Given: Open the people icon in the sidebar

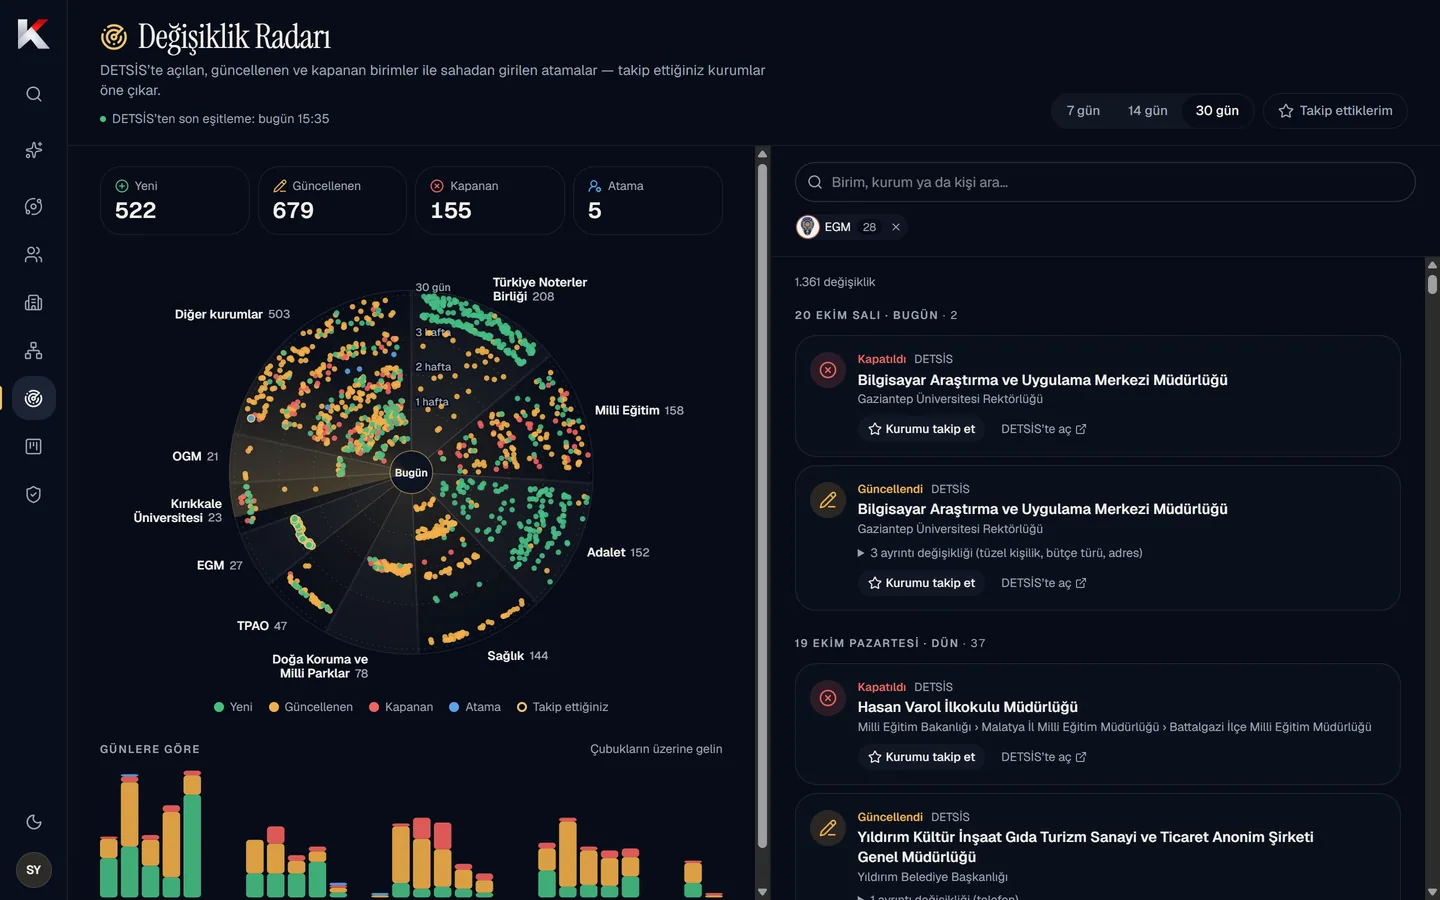Looking at the screenshot, I should (x=34, y=254).
